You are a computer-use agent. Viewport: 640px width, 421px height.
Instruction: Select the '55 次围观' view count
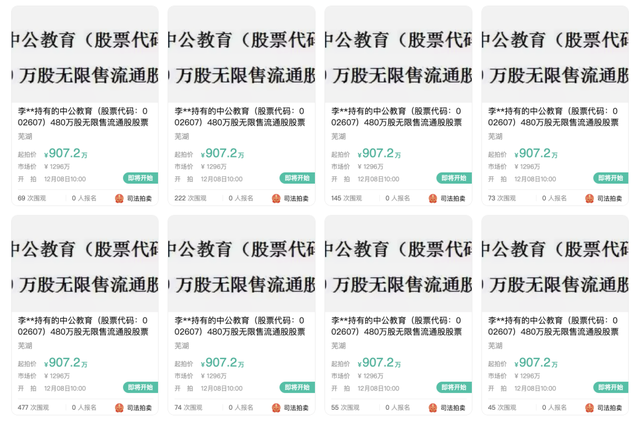click(x=345, y=408)
